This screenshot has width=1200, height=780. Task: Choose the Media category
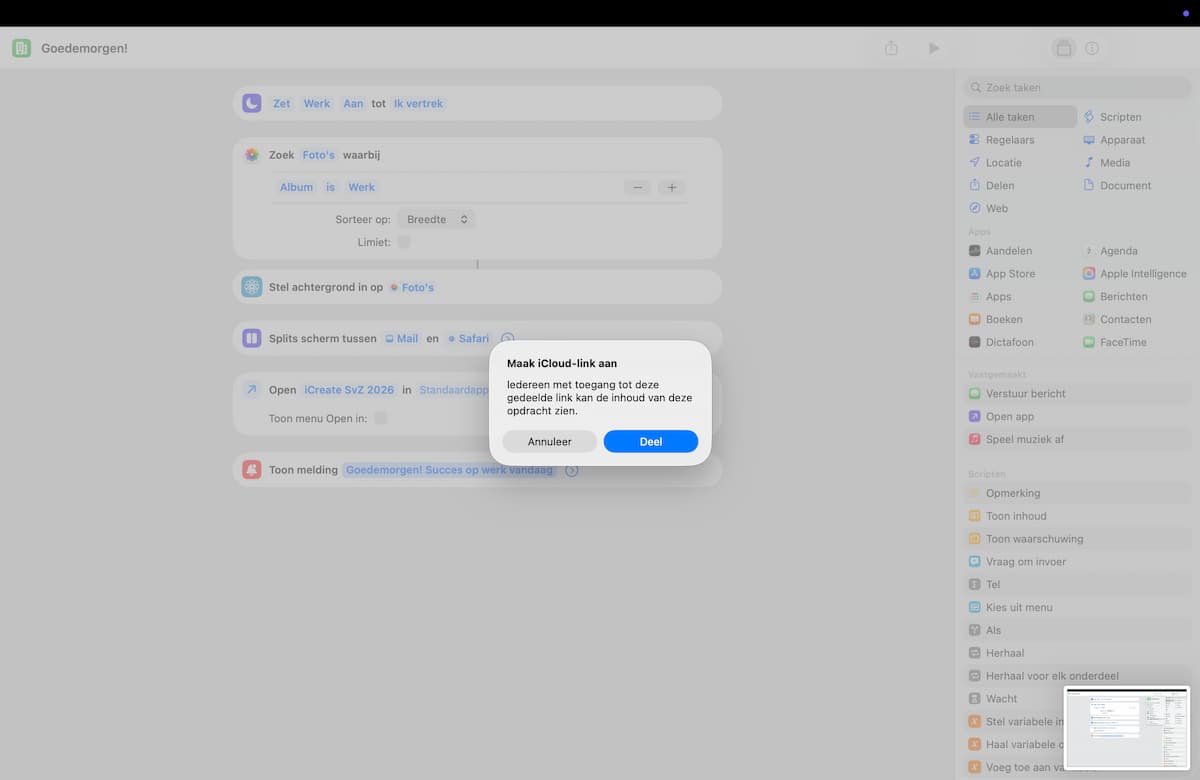coord(1106,162)
